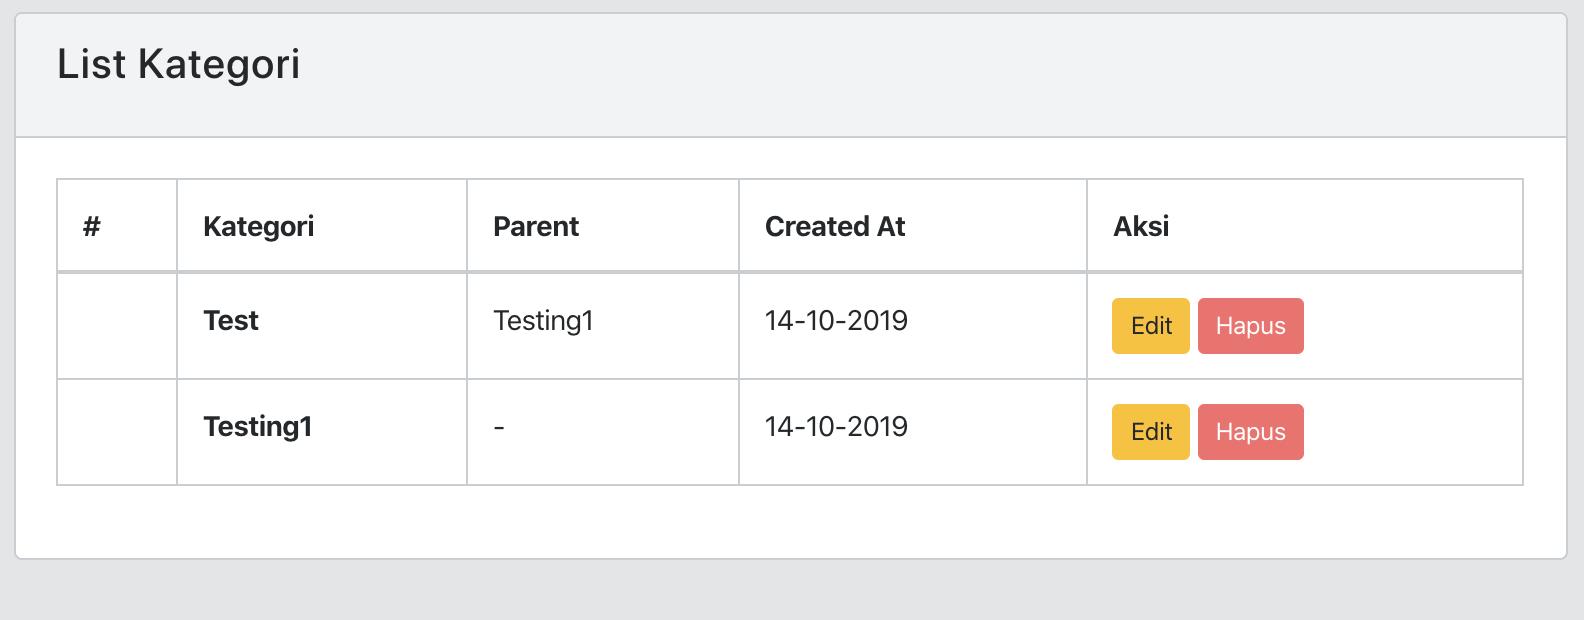Click the empty number cell of Testing1 row
The height and width of the screenshot is (620, 1584).
point(117,432)
